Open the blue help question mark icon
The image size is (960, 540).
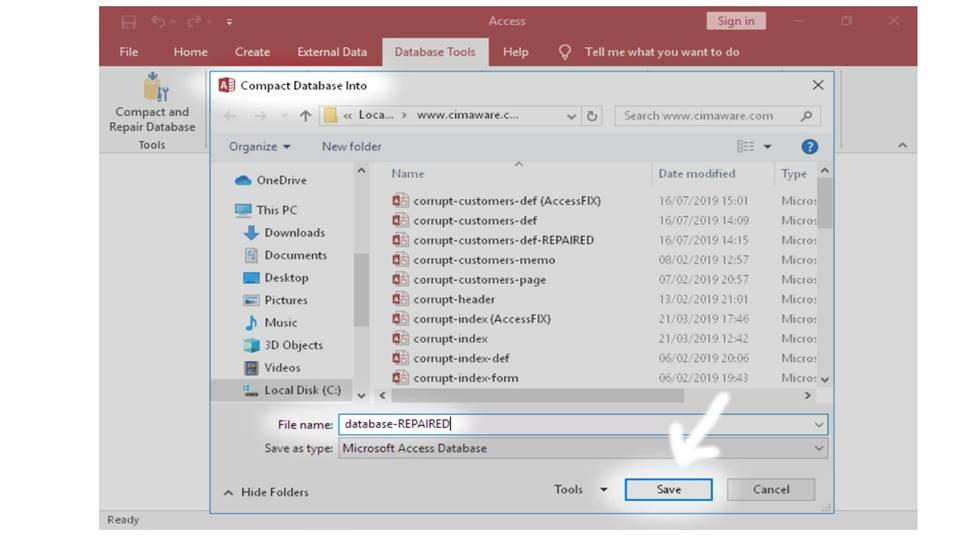pyautogui.click(x=809, y=146)
